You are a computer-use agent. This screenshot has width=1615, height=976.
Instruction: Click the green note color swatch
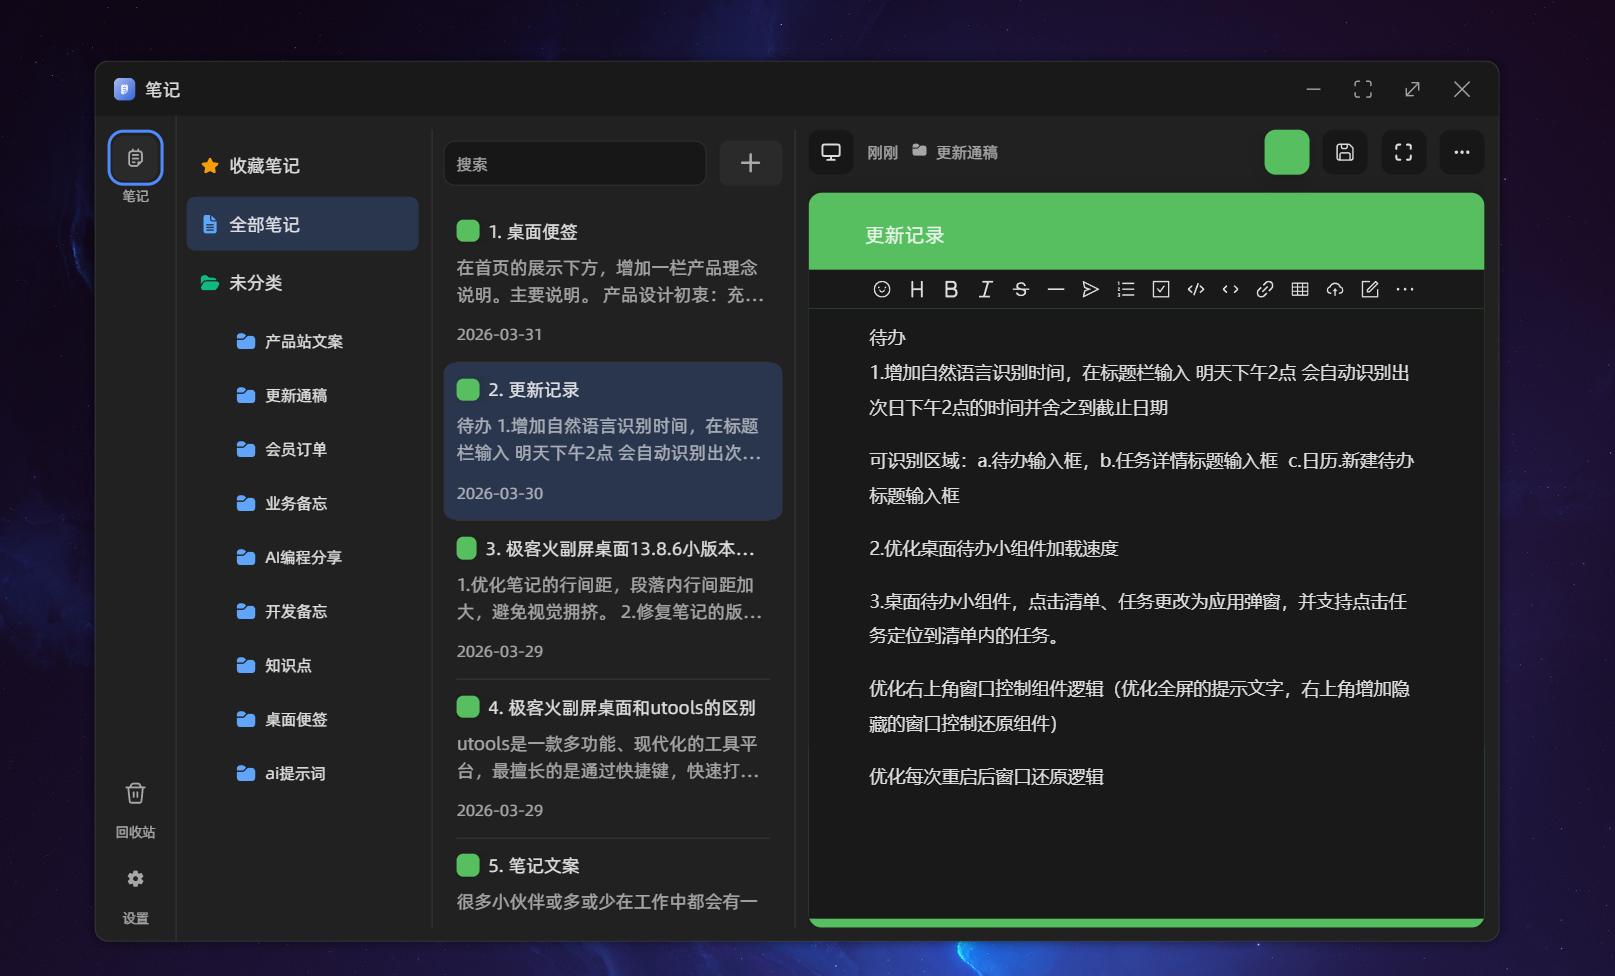1286,152
